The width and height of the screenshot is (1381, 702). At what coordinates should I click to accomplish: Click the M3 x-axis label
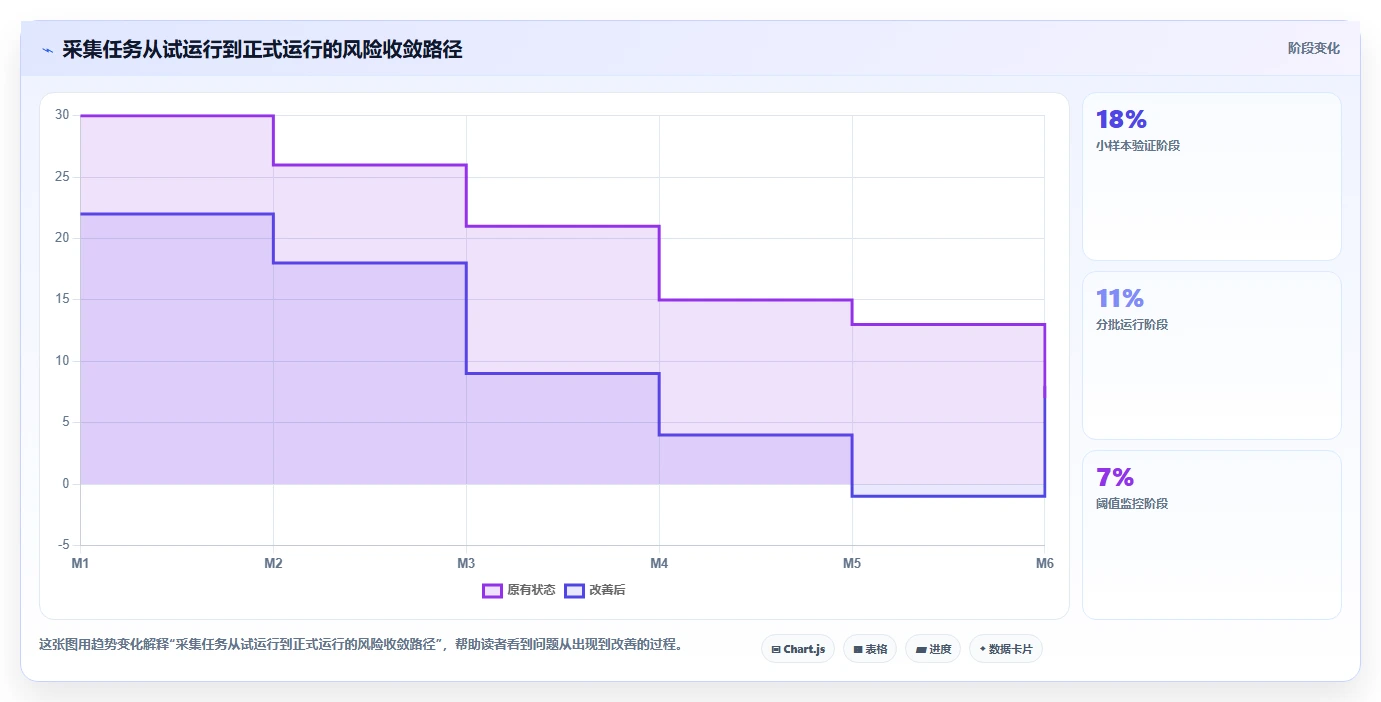tap(466, 563)
